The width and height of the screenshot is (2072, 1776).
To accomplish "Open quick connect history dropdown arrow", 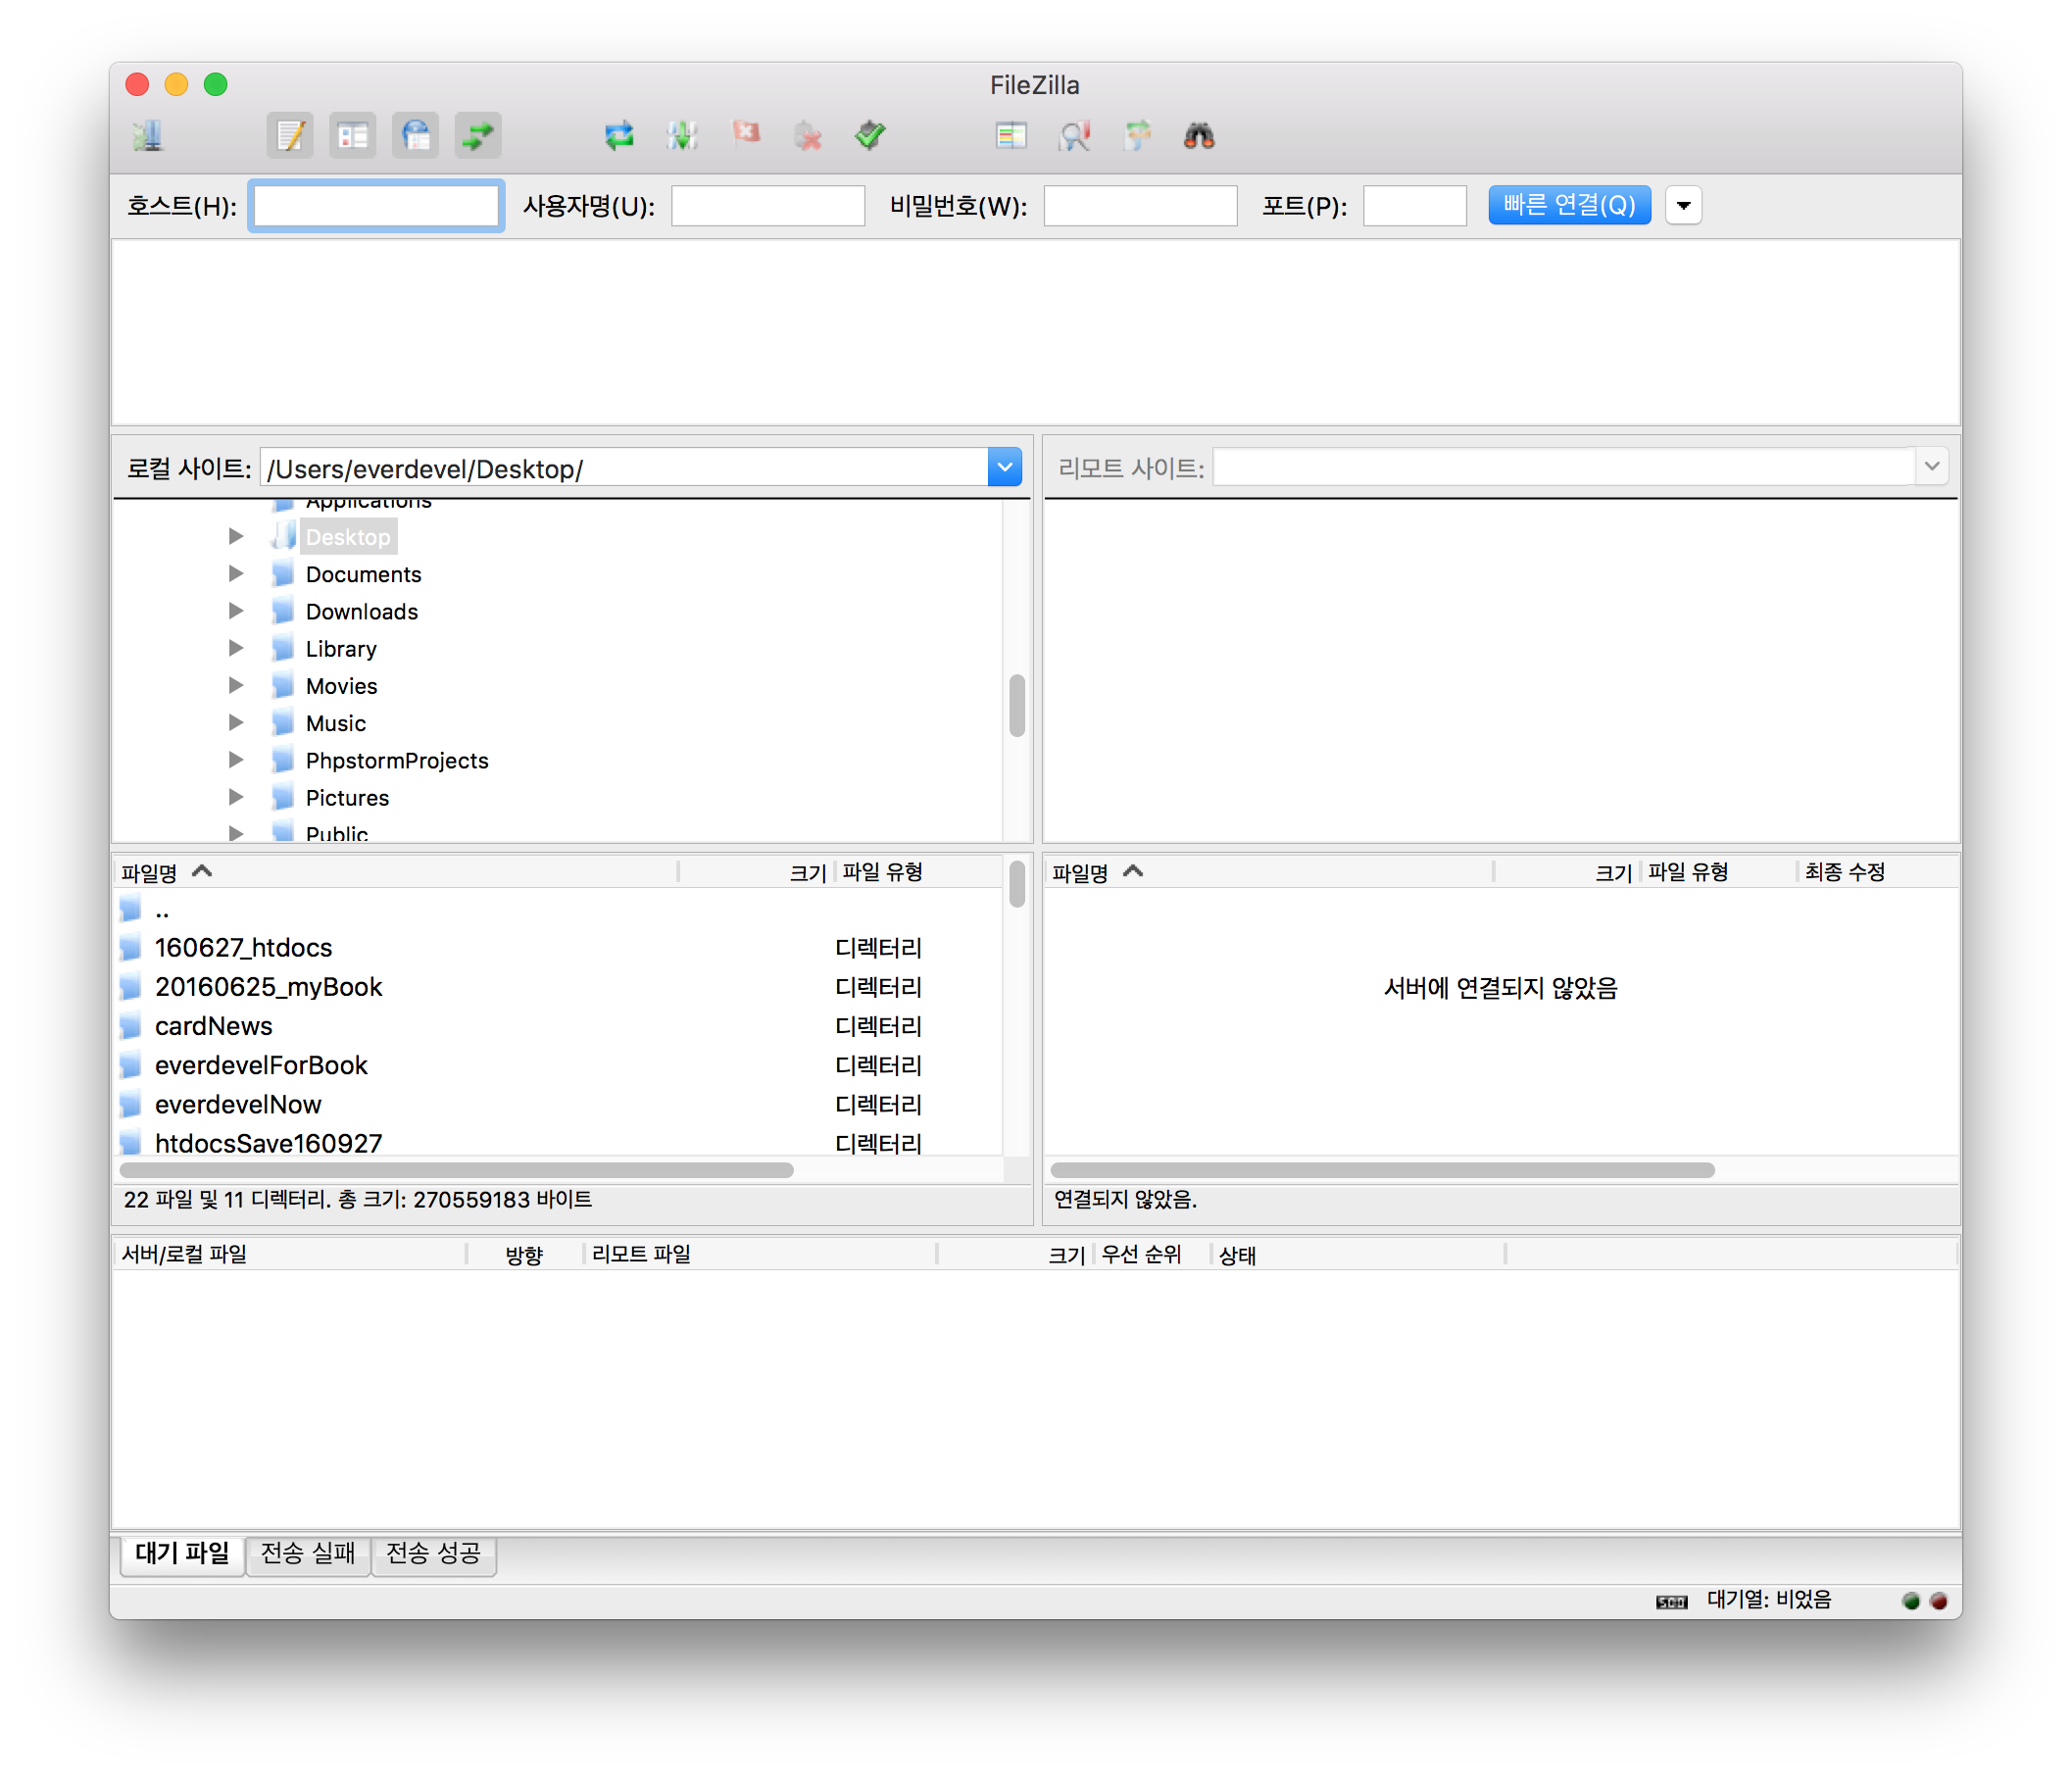I will (1685, 206).
